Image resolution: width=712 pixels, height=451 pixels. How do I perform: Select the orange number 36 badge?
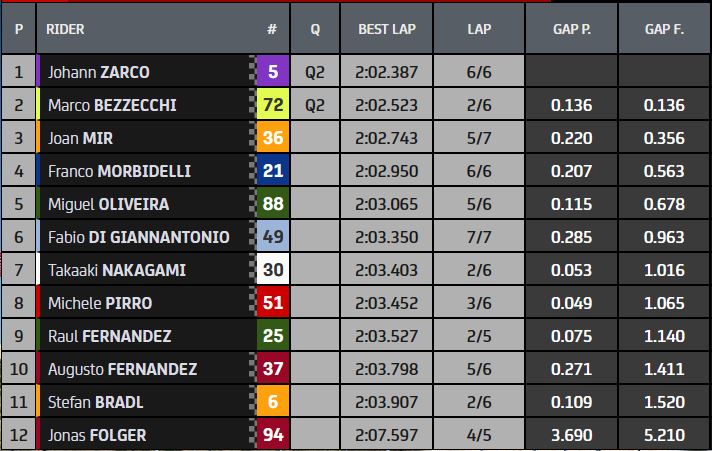pyautogui.click(x=273, y=138)
